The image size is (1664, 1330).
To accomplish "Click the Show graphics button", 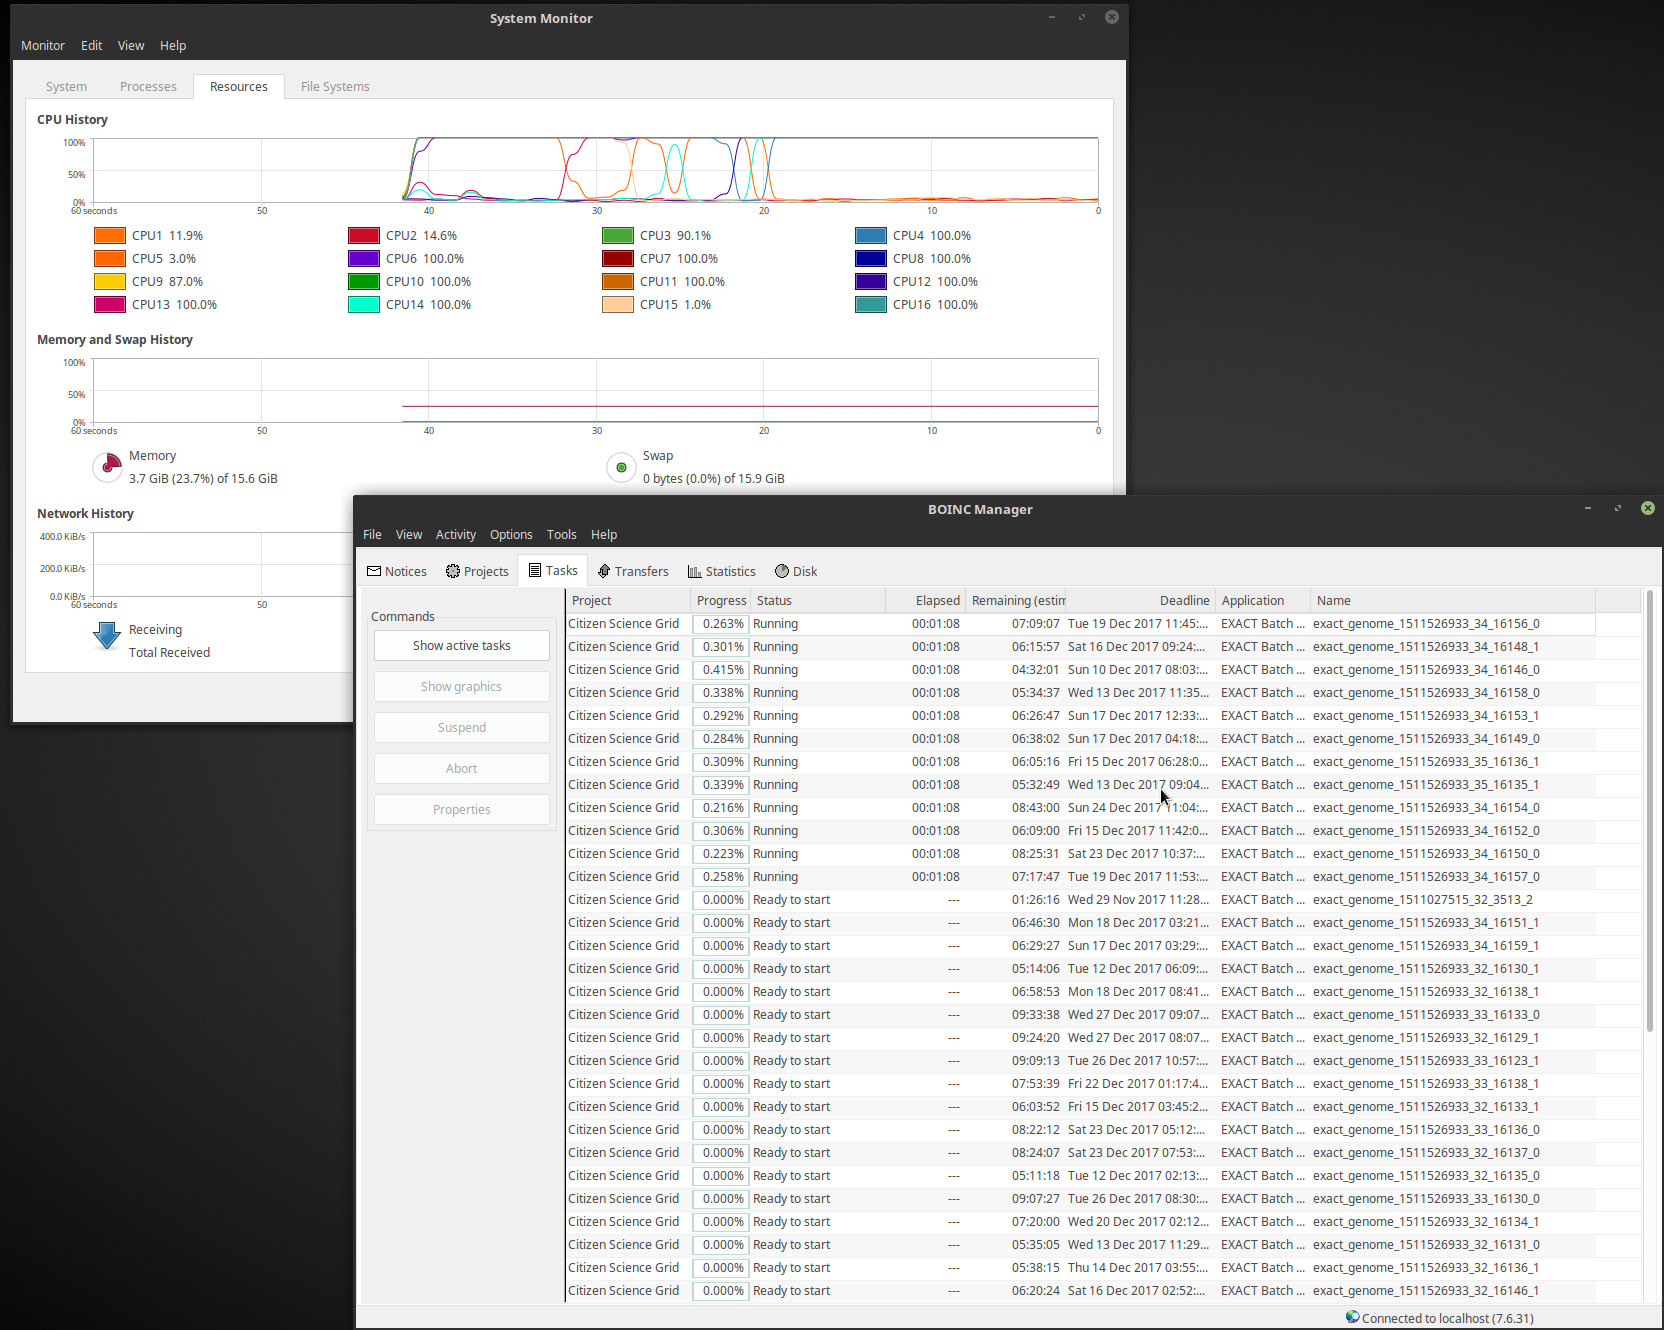I will click(462, 687).
